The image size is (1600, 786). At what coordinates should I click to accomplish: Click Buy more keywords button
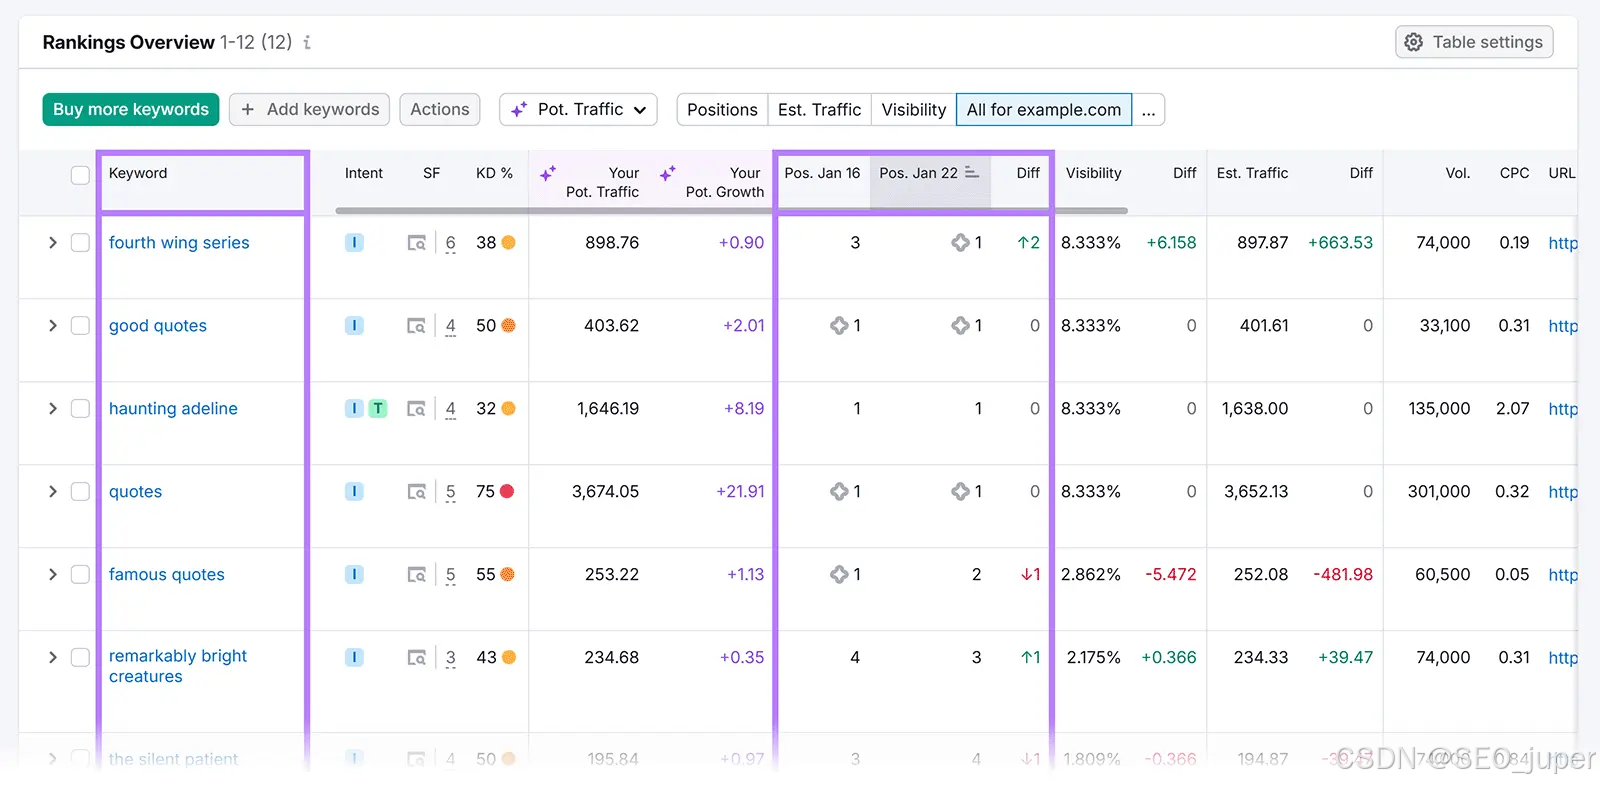[131, 109]
